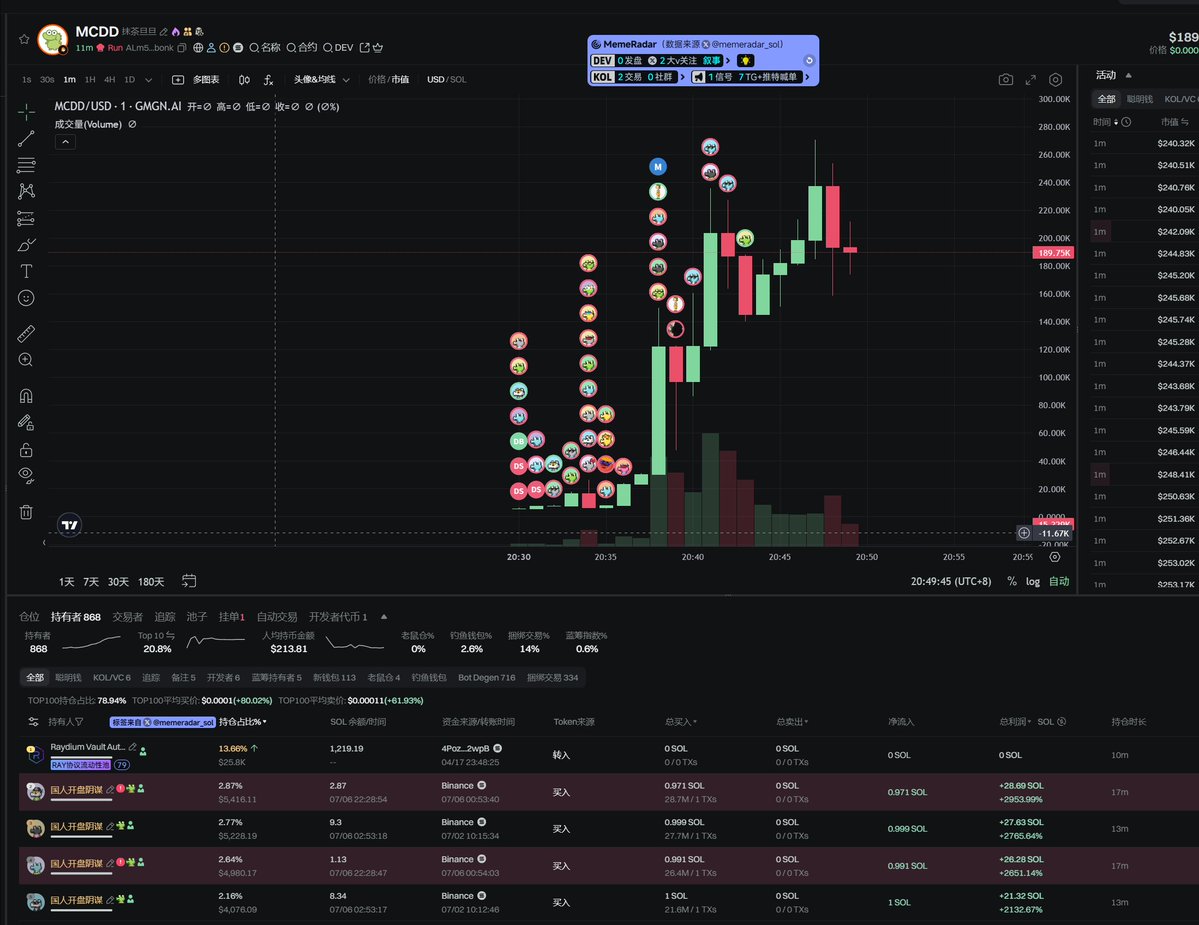The image size is (1199, 925).
Task: Enable the 自动 auto scale
Action: [1058, 582]
